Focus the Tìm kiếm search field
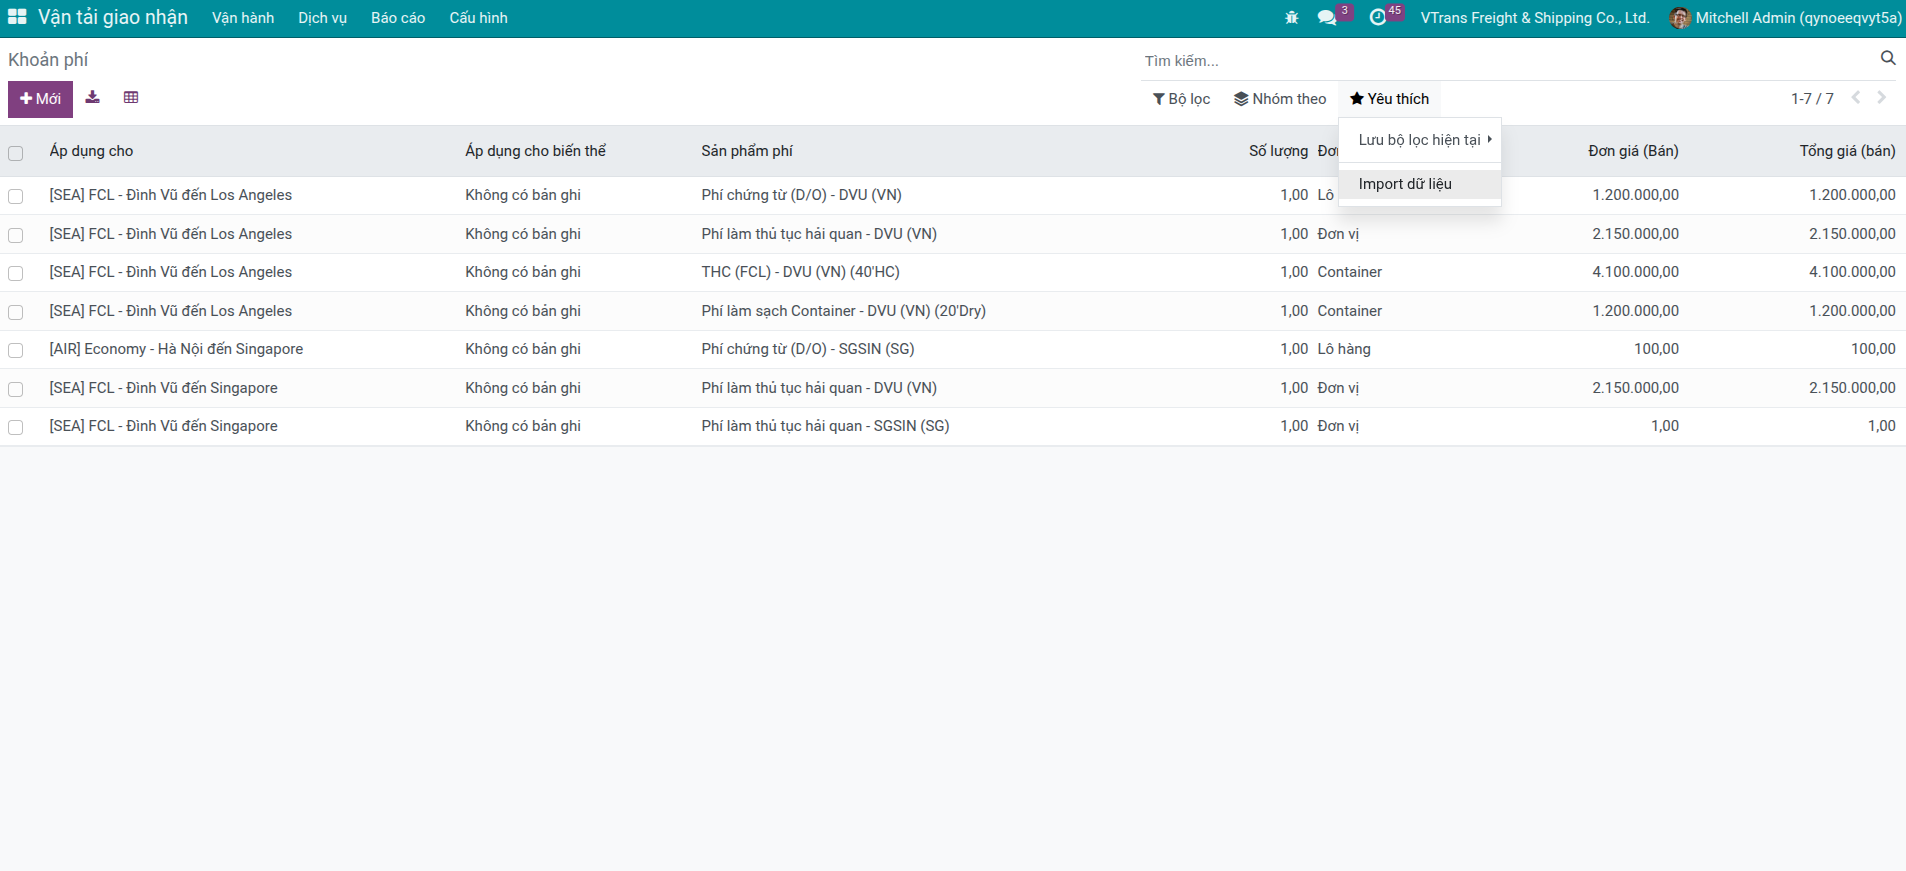 click(x=1500, y=61)
